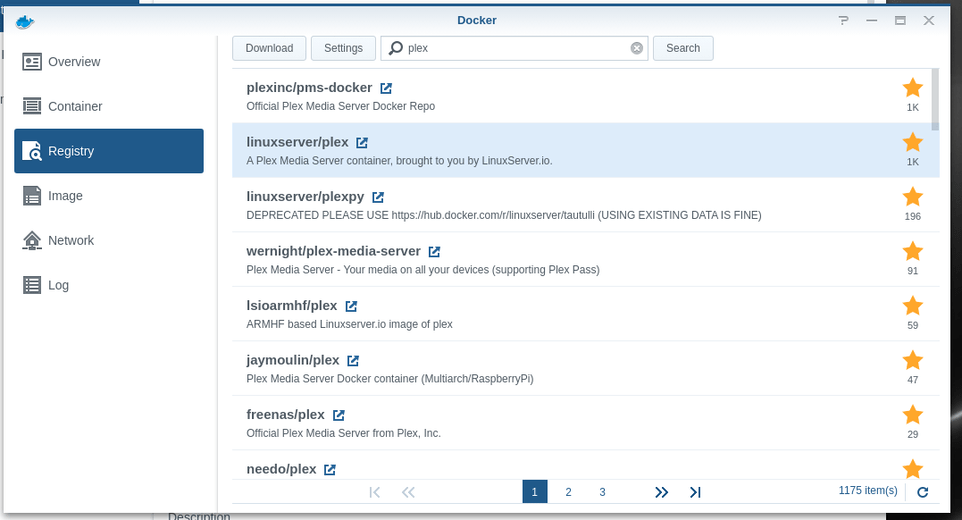Click 'ARMHF based Linuxserver.io image of plex' text
This screenshot has height=520, width=962.
tap(349, 324)
